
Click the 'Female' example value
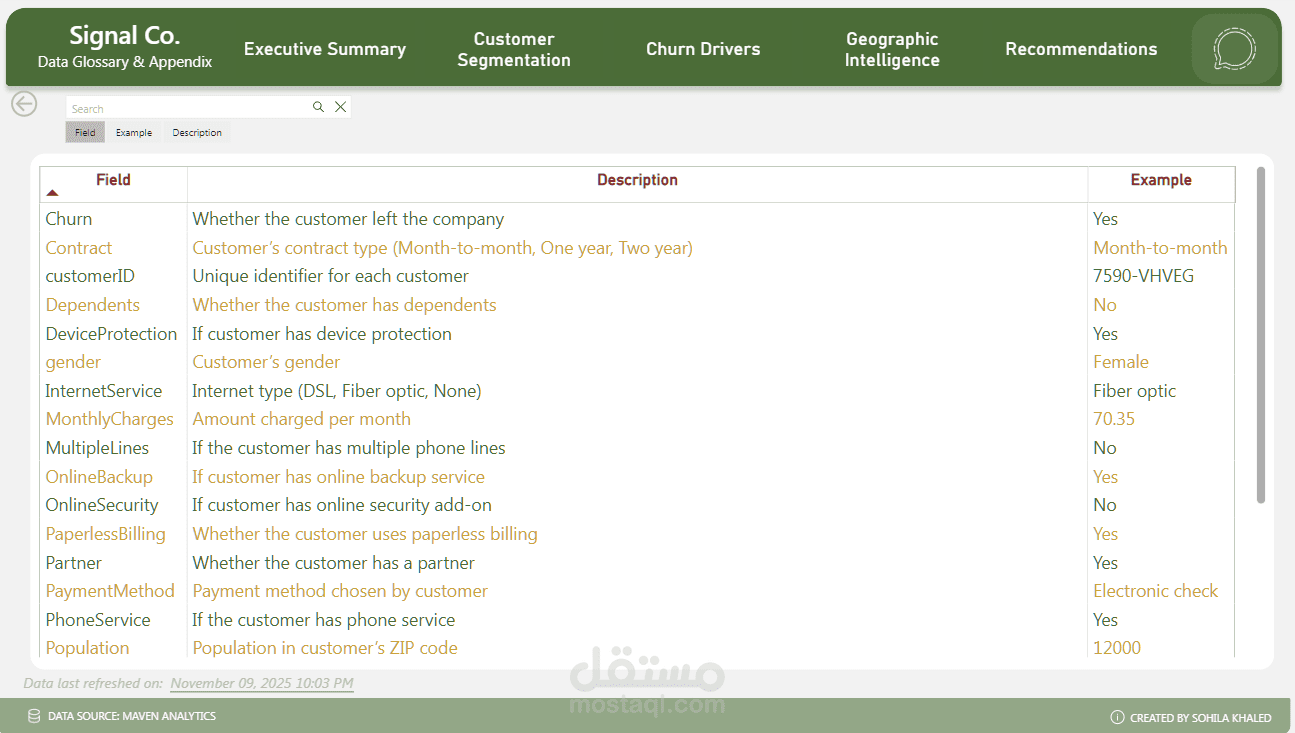click(1121, 362)
